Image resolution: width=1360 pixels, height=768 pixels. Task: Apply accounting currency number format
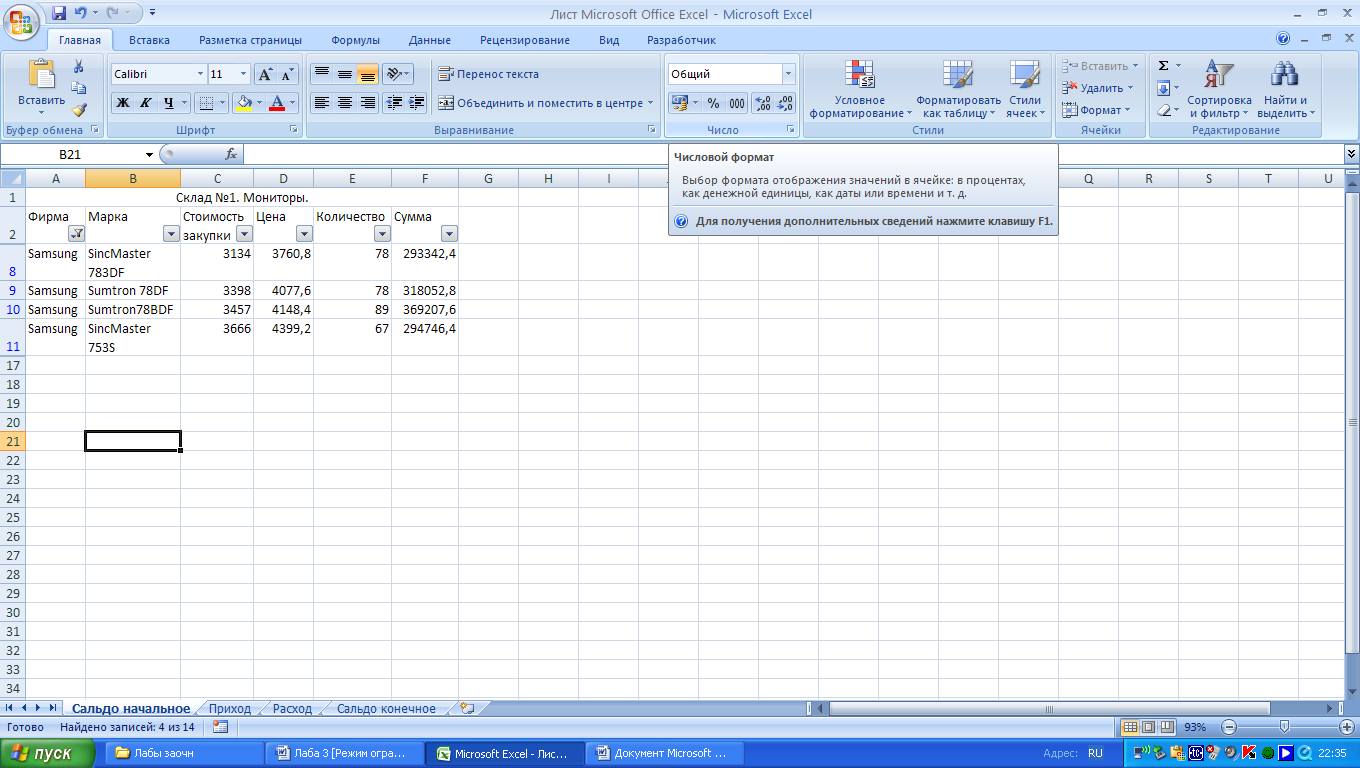coord(680,103)
